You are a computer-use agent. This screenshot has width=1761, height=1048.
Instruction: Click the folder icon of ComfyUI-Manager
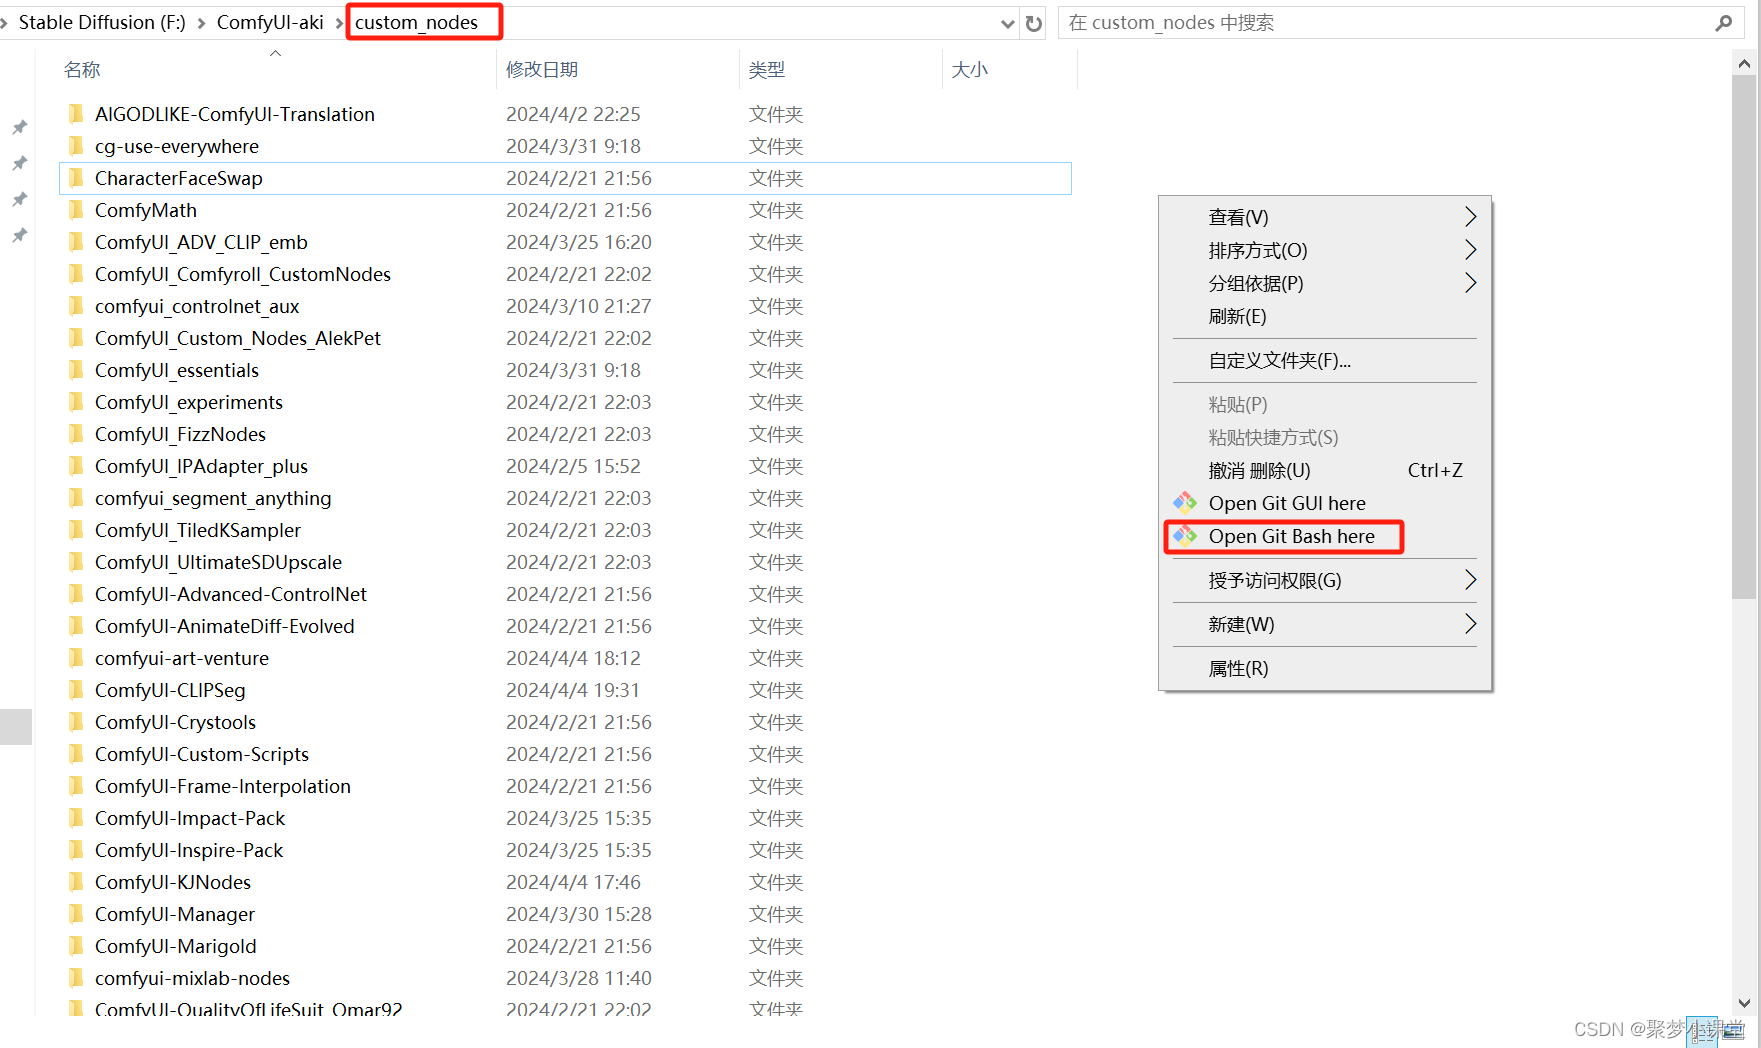[x=76, y=914]
